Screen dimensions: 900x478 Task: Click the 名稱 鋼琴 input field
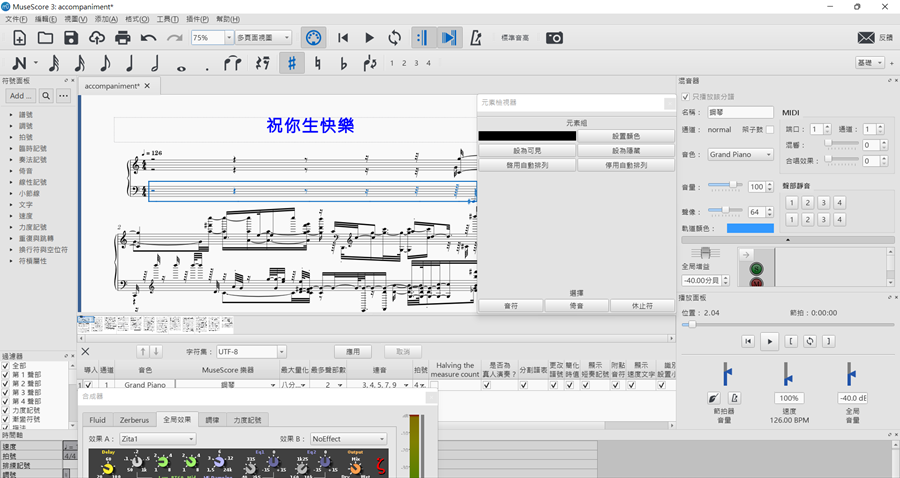(x=740, y=112)
